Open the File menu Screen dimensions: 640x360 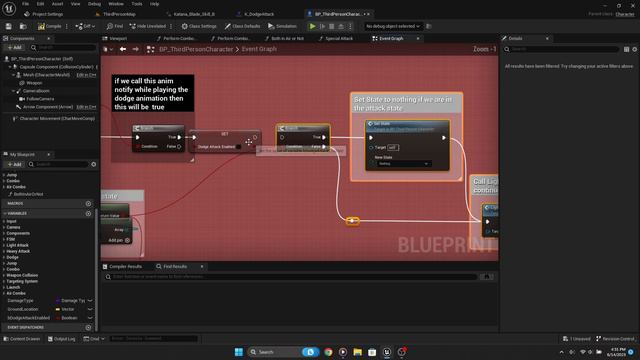pyautogui.click(x=25, y=4)
